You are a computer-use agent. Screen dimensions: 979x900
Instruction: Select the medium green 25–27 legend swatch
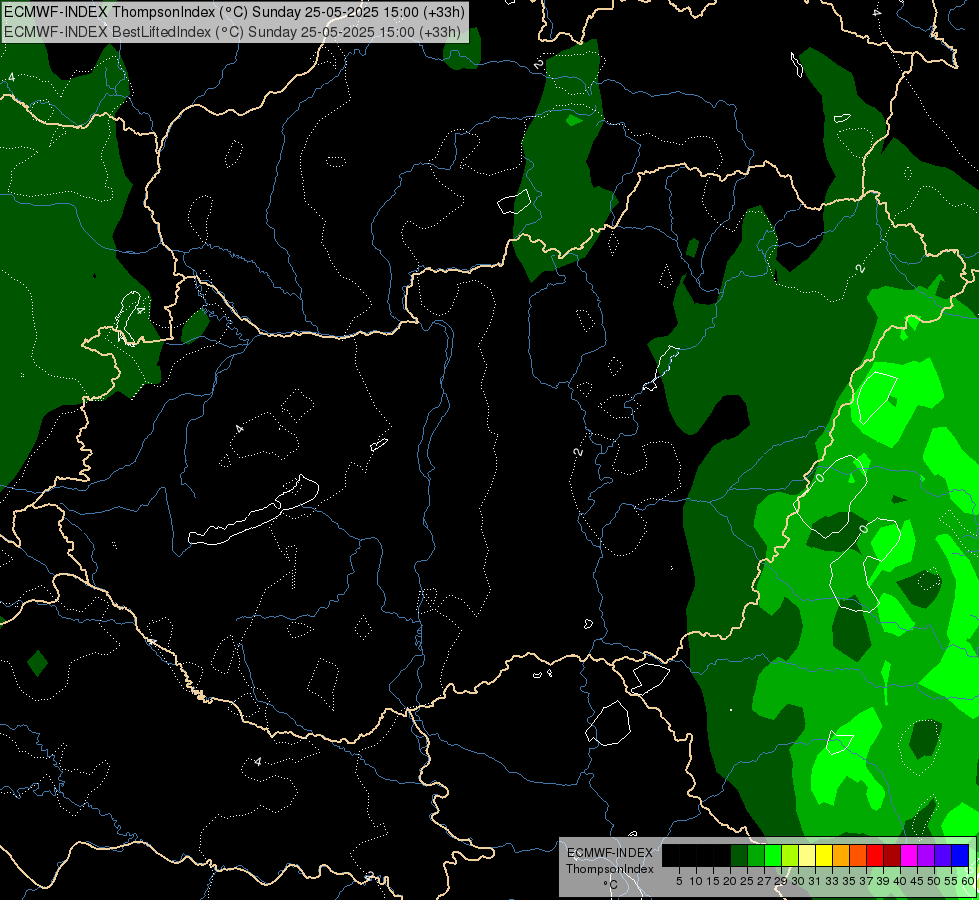756,855
